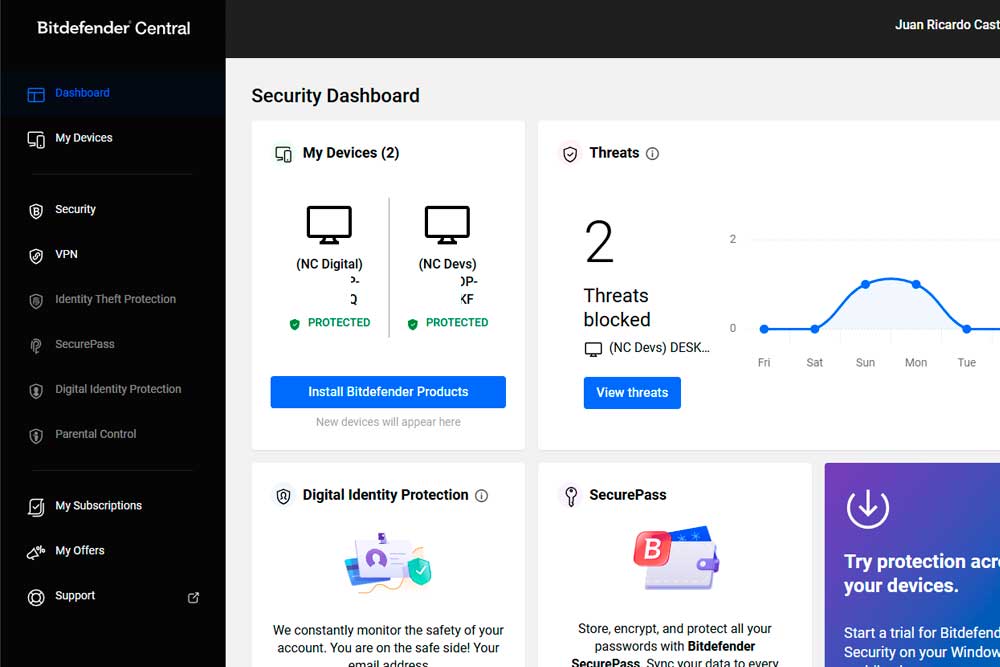Screen dimensions: 1000x667
Task: Click the green shield next to NC Devs PROTECTED
Action: click(x=413, y=324)
